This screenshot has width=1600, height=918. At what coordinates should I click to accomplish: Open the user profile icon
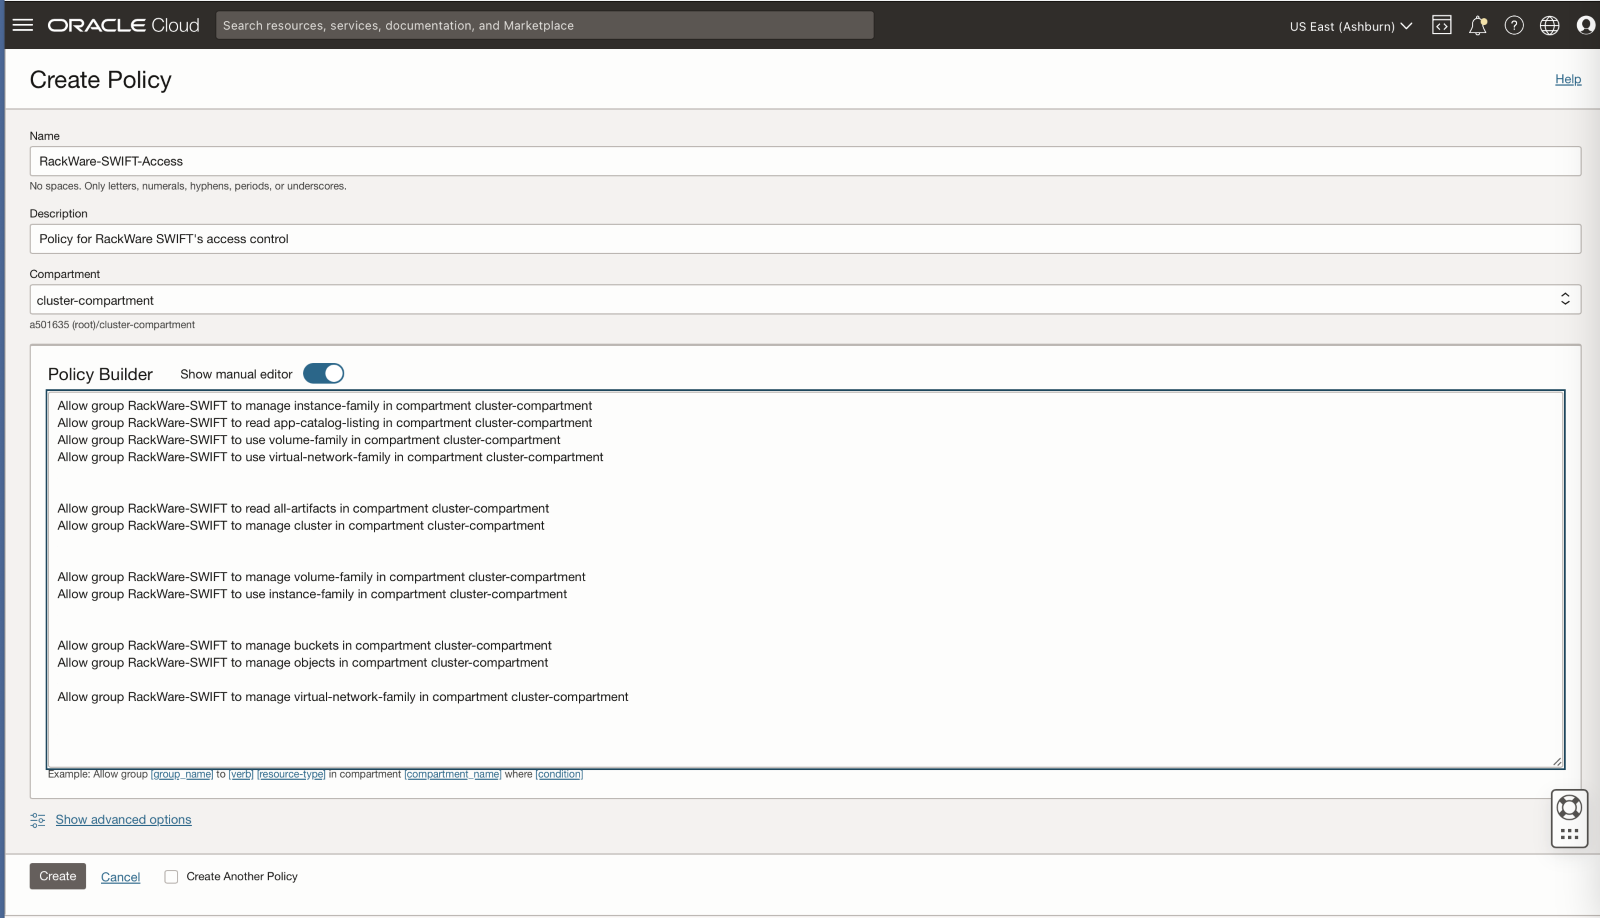1586,25
